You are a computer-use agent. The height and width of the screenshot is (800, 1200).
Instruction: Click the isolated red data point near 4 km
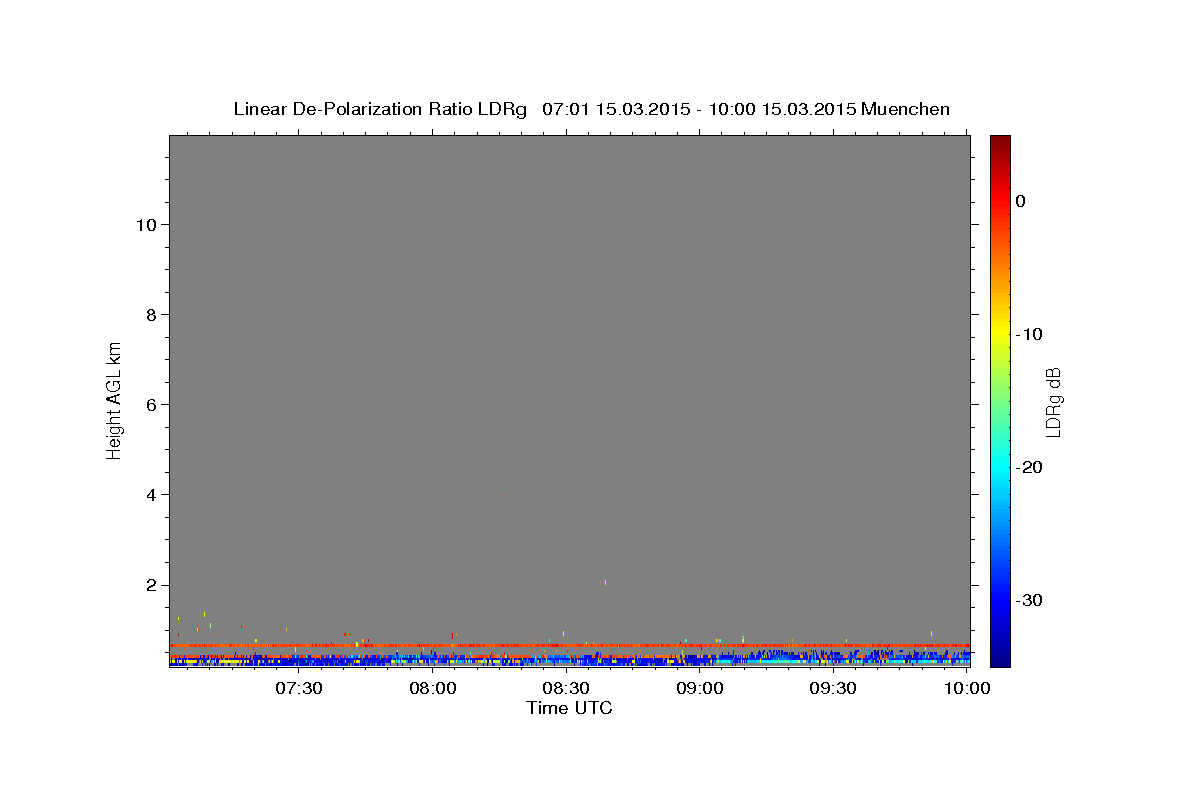503,494
